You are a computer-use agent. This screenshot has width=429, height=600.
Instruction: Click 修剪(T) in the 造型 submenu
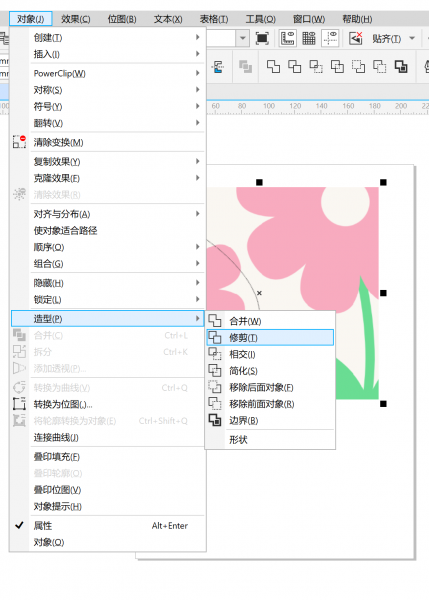click(270, 338)
